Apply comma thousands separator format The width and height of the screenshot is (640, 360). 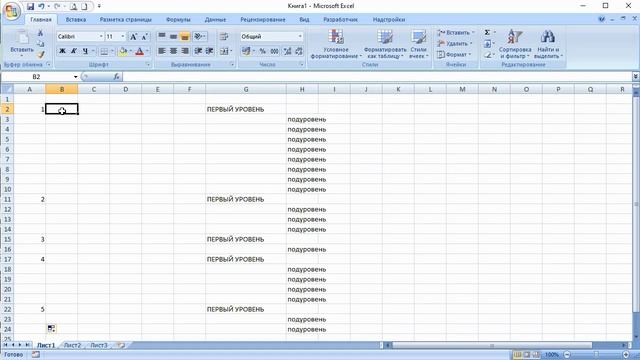coord(274,51)
